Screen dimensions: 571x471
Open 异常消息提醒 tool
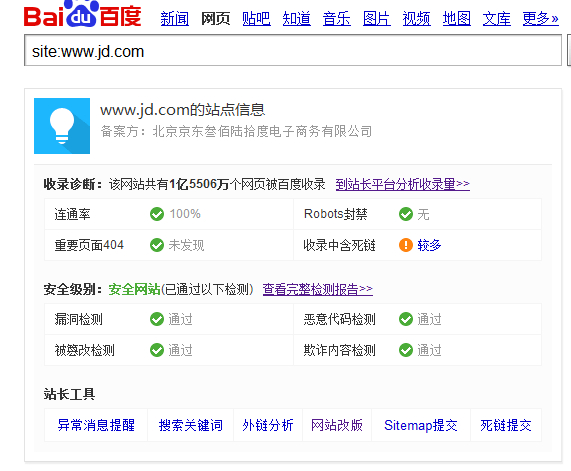(96, 425)
